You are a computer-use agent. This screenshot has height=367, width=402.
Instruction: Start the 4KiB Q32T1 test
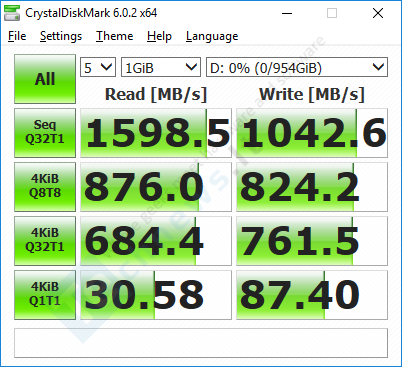pyautogui.click(x=45, y=241)
